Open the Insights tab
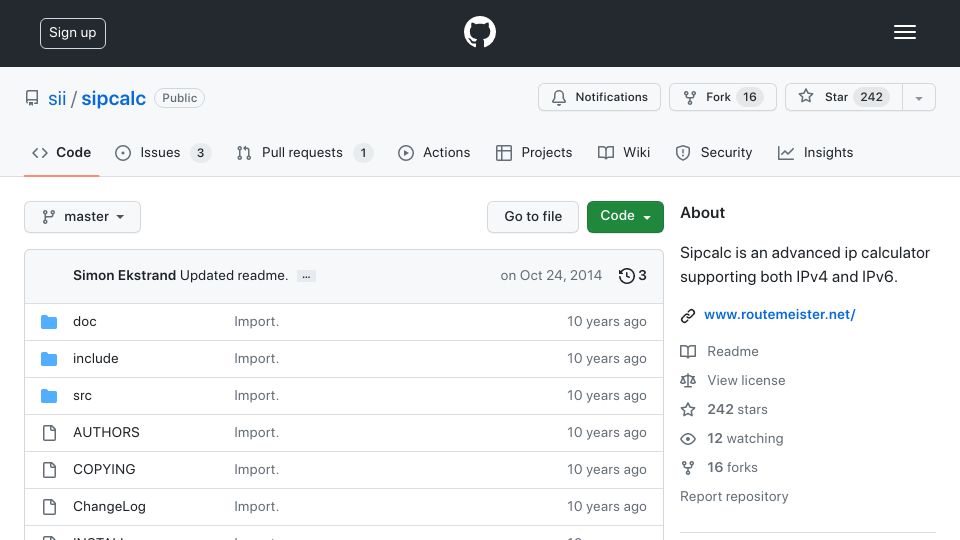Screen dimensions: 960x540 click(815, 152)
